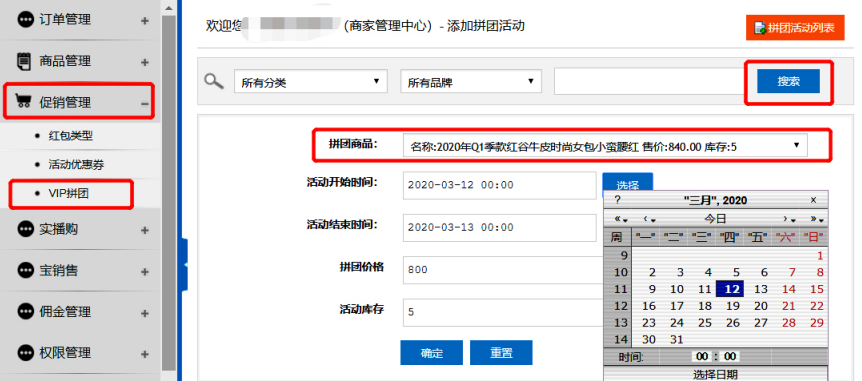Go to next month in calendar
The height and width of the screenshot is (381, 862).
(788, 219)
